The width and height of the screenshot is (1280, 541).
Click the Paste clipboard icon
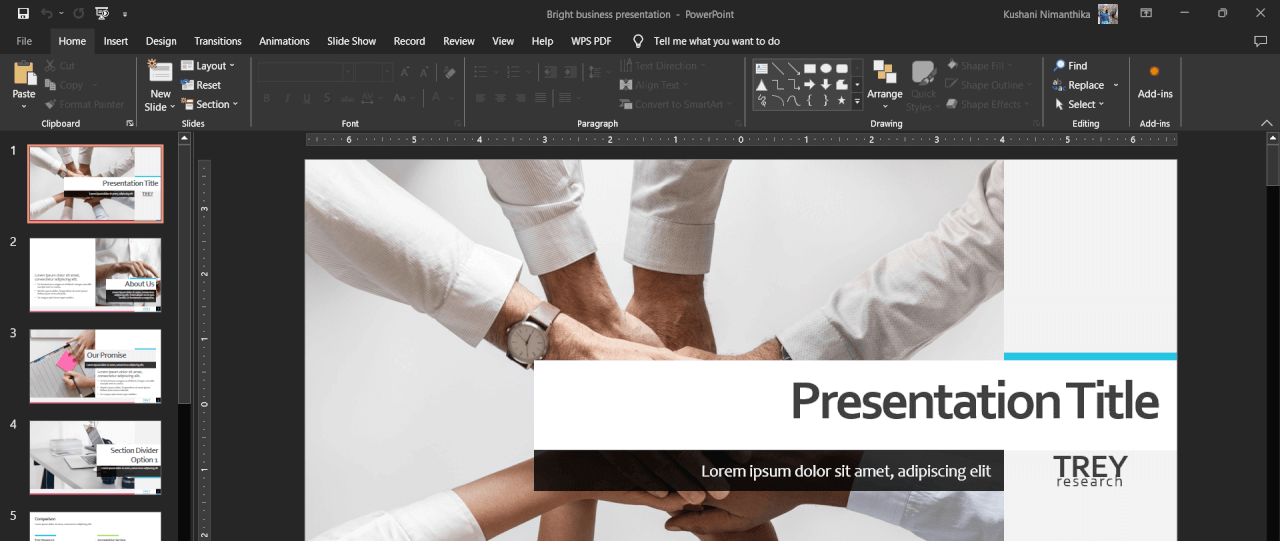(24, 73)
